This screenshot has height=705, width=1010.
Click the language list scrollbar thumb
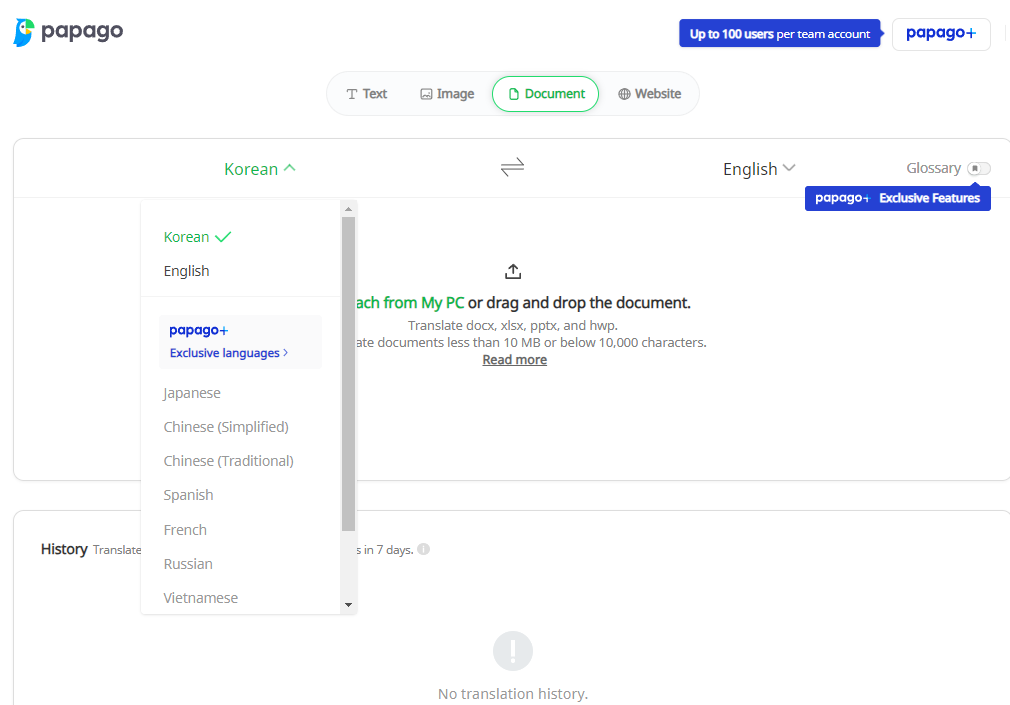348,374
